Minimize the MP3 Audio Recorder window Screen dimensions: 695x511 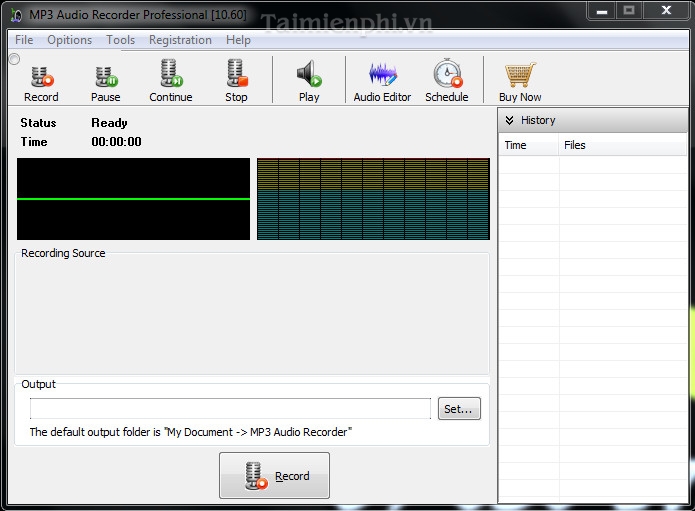[602, 11]
